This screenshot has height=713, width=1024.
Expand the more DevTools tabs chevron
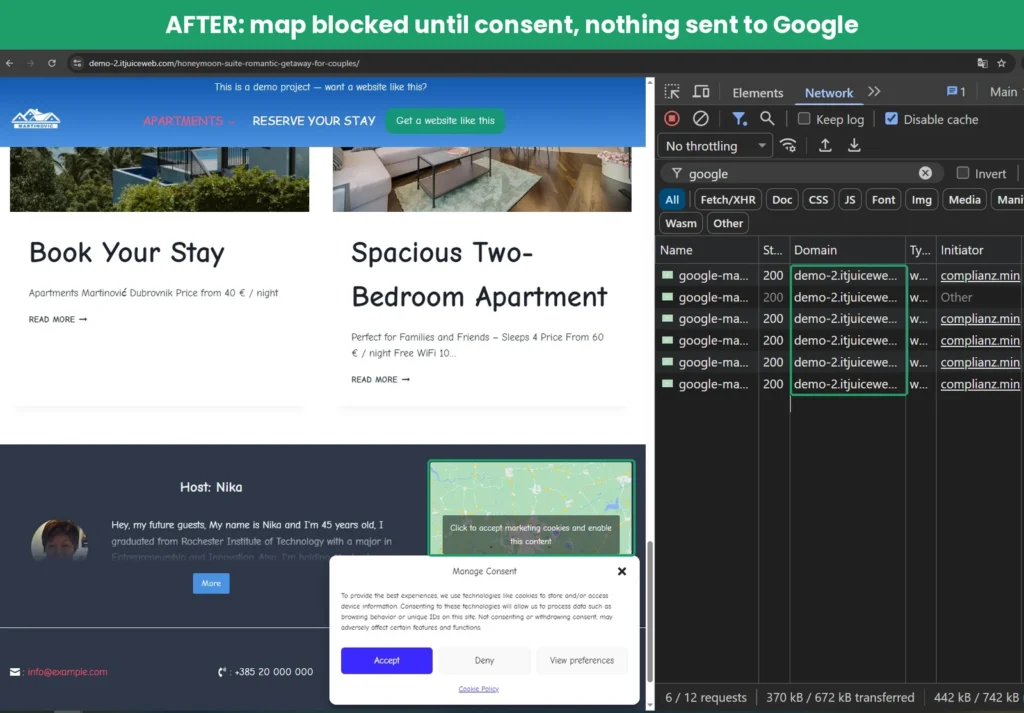point(874,92)
